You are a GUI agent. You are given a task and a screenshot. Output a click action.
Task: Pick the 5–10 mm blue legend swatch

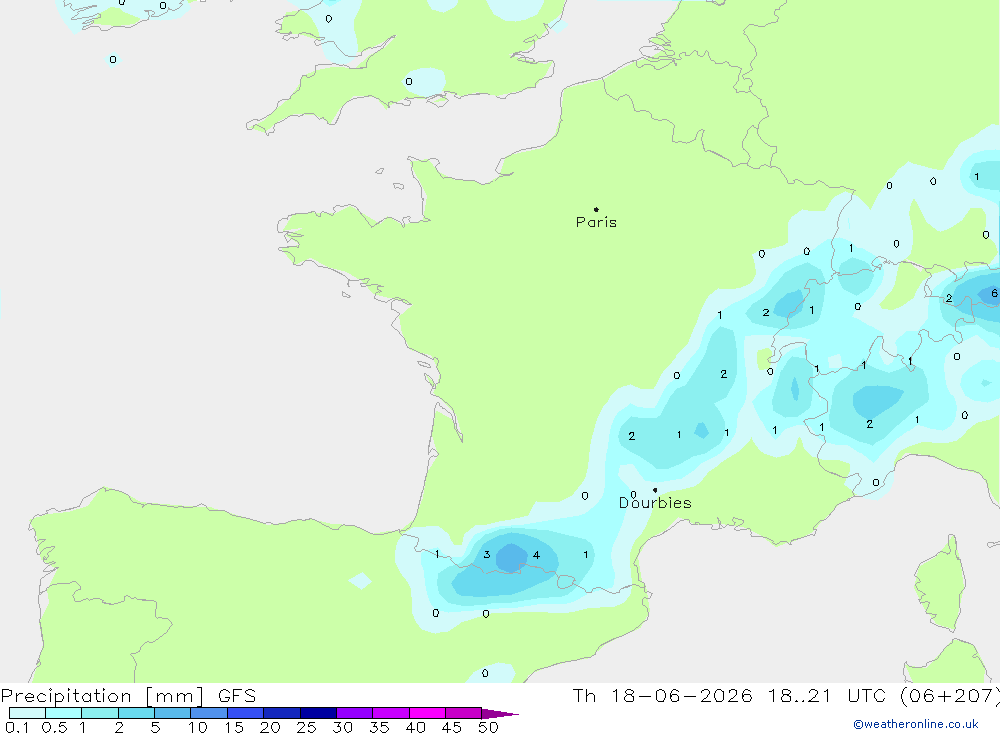point(172,713)
